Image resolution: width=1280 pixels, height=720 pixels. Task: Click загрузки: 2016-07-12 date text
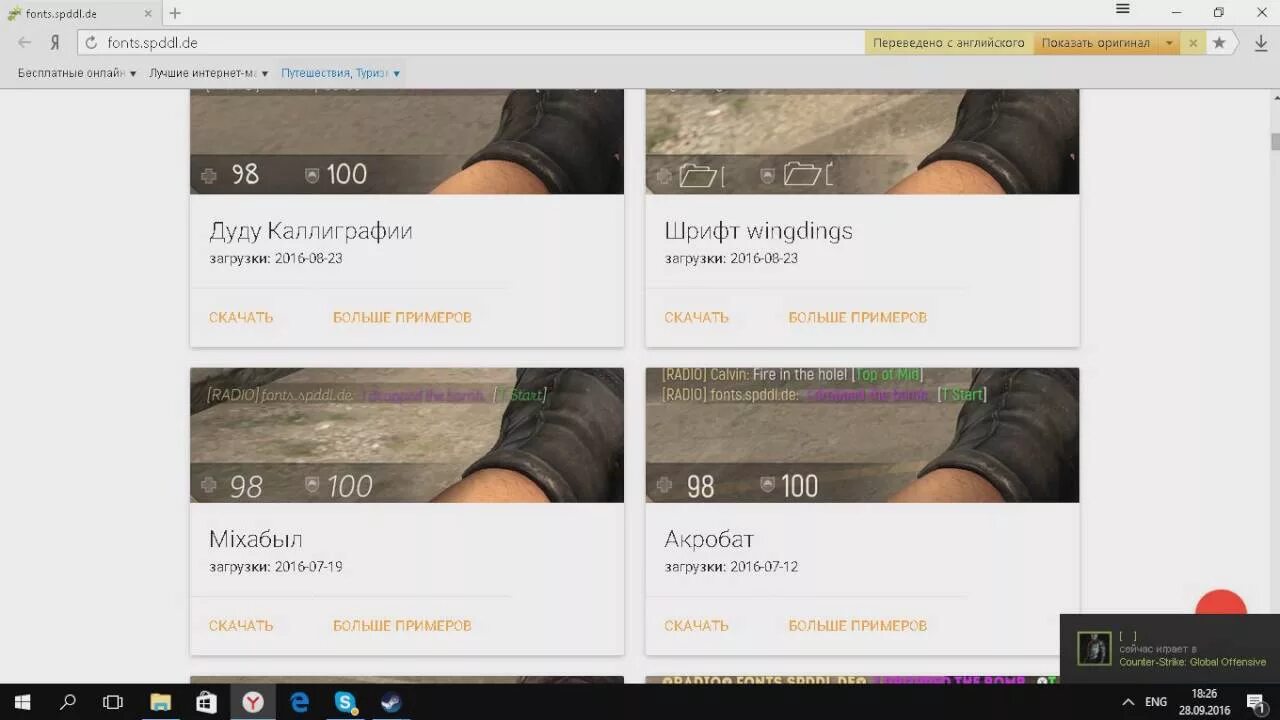click(731, 567)
